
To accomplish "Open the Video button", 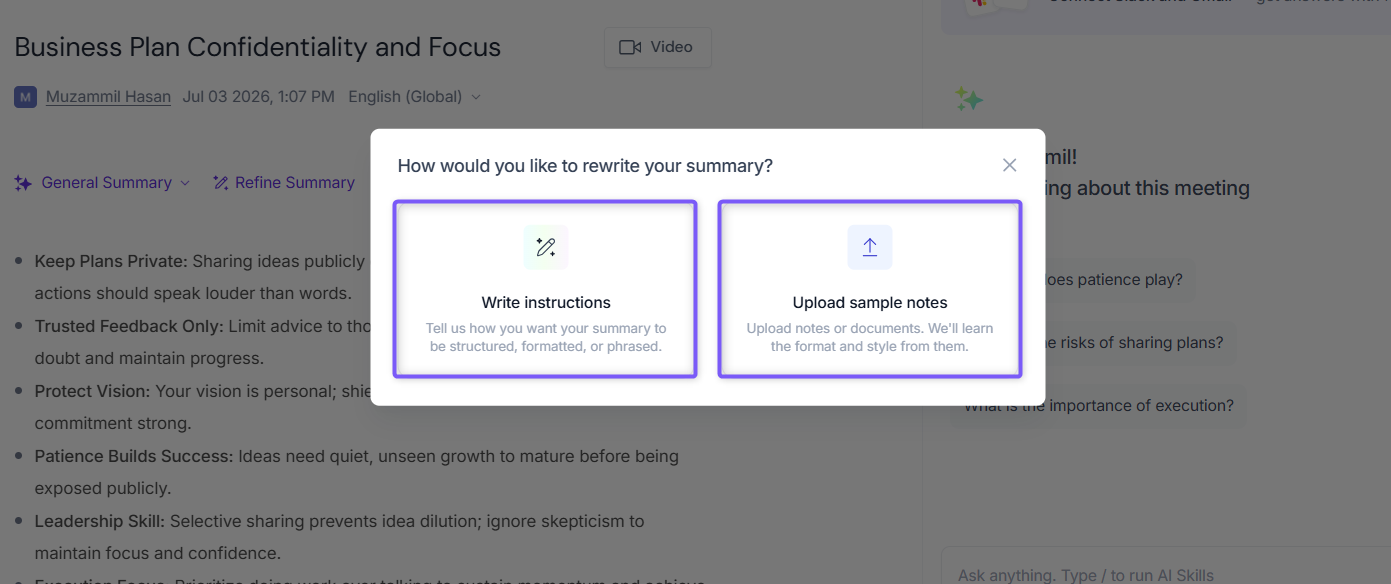I will point(657,47).
